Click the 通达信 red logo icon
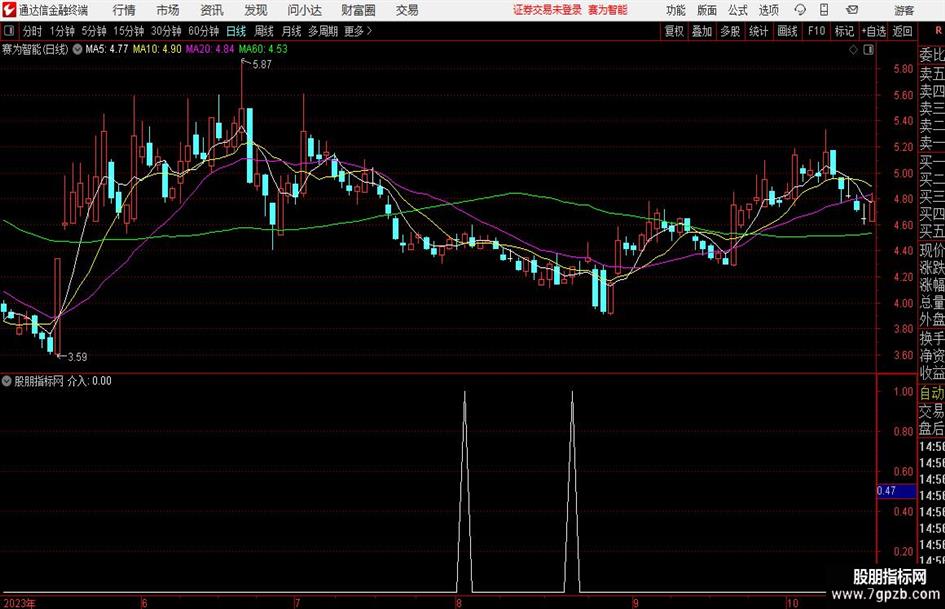 click(8, 10)
